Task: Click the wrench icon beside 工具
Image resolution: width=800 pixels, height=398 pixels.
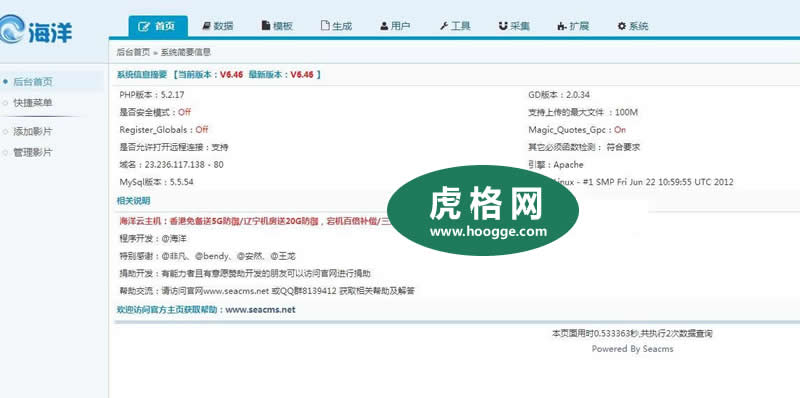Action: coord(444,26)
